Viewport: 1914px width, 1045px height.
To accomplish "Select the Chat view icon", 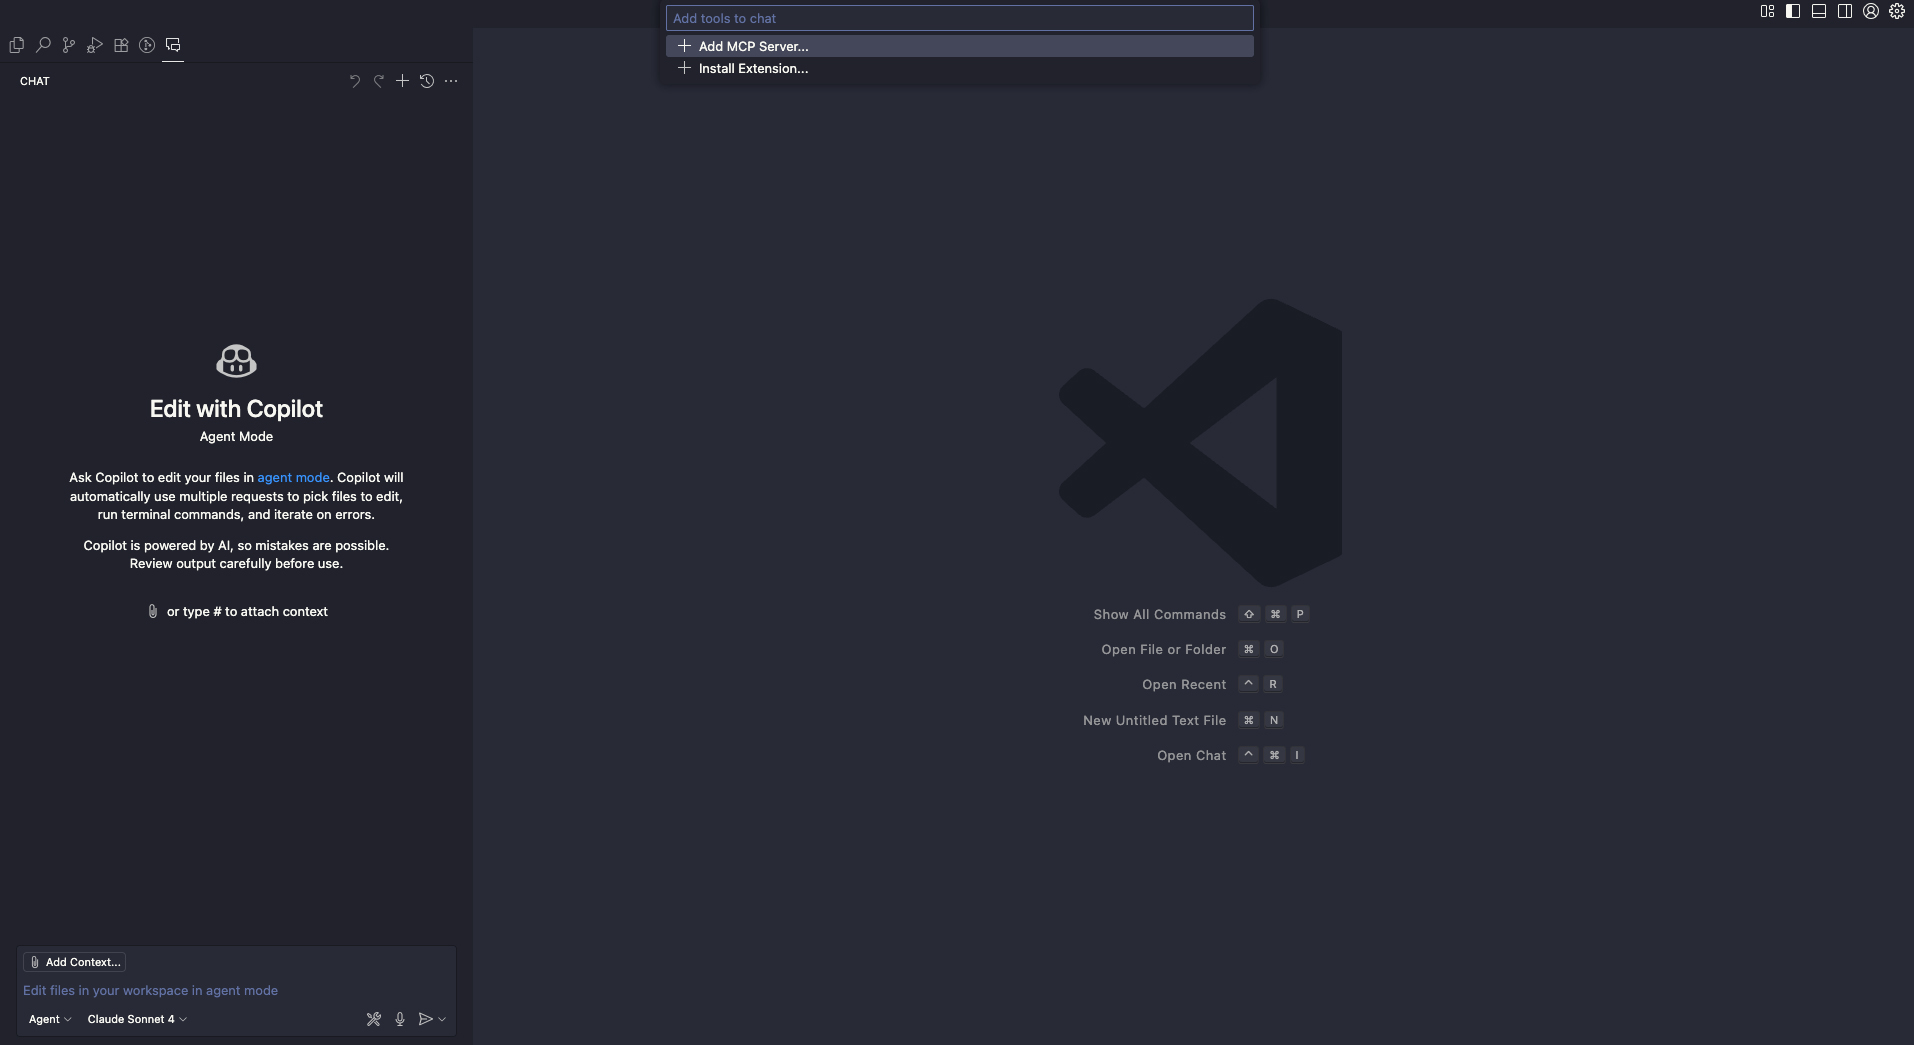I will 173,45.
